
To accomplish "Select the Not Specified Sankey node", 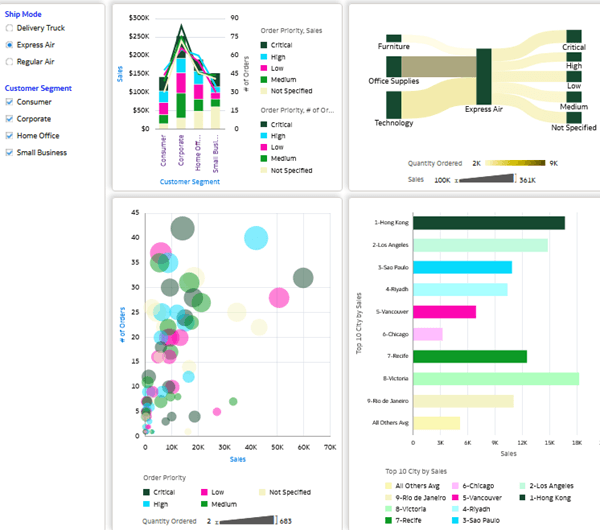I will pyautogui.click(x=574, y=117).
